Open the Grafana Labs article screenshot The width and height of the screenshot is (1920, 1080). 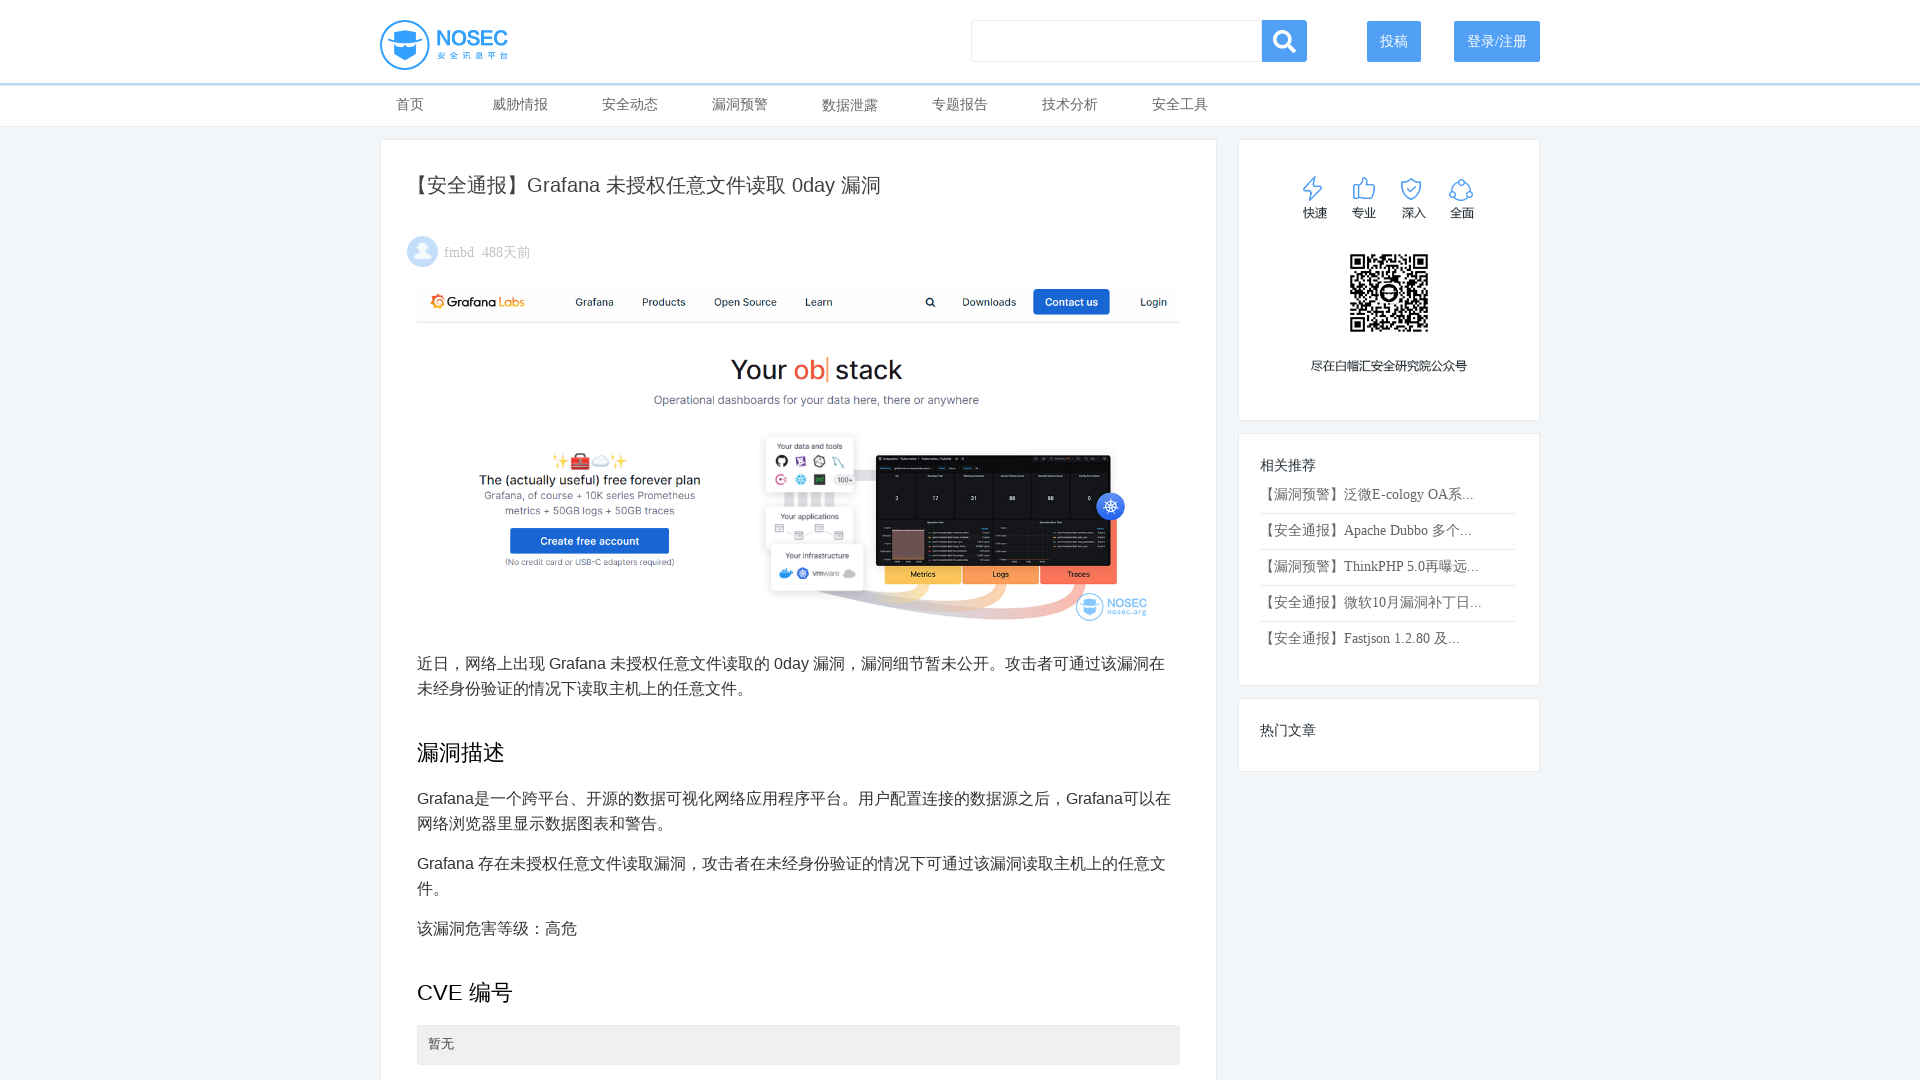[798, 455]
